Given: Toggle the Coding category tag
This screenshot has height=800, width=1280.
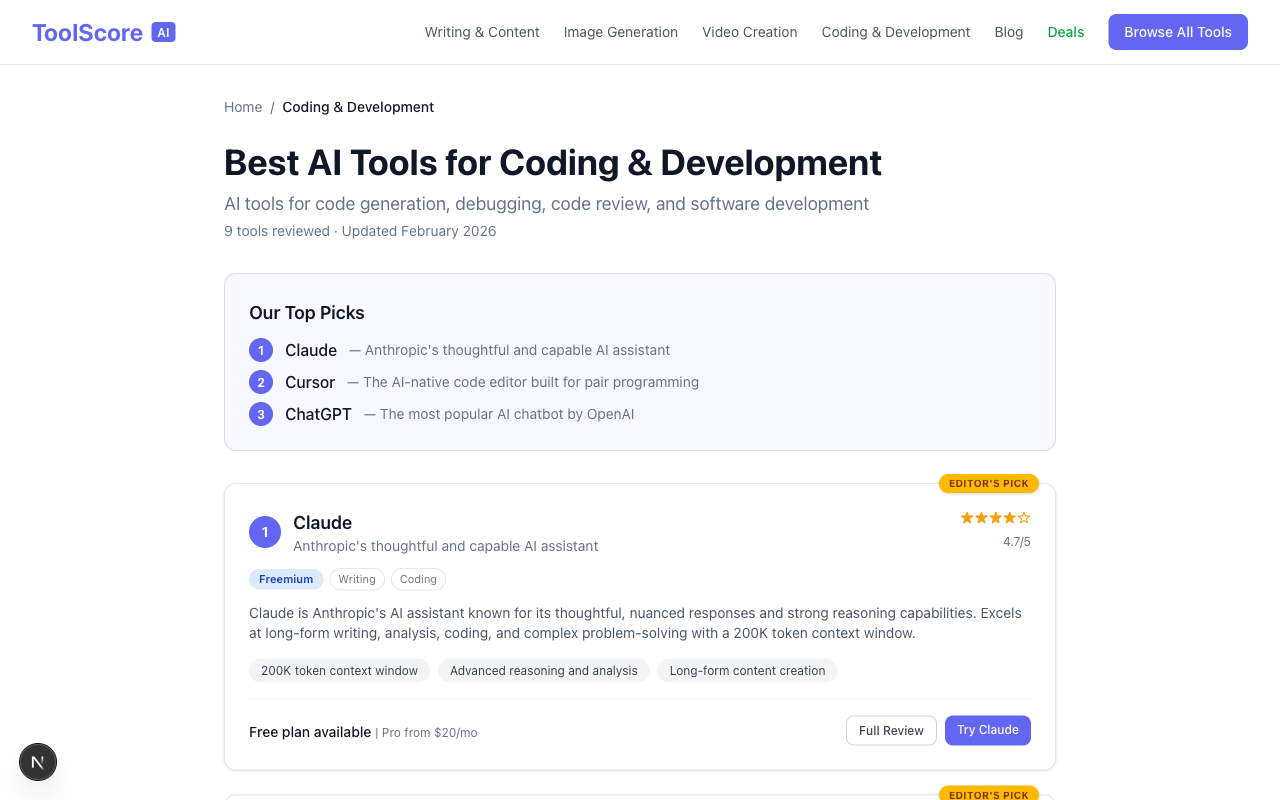Looking at the screenshot, I should point(418,579).
